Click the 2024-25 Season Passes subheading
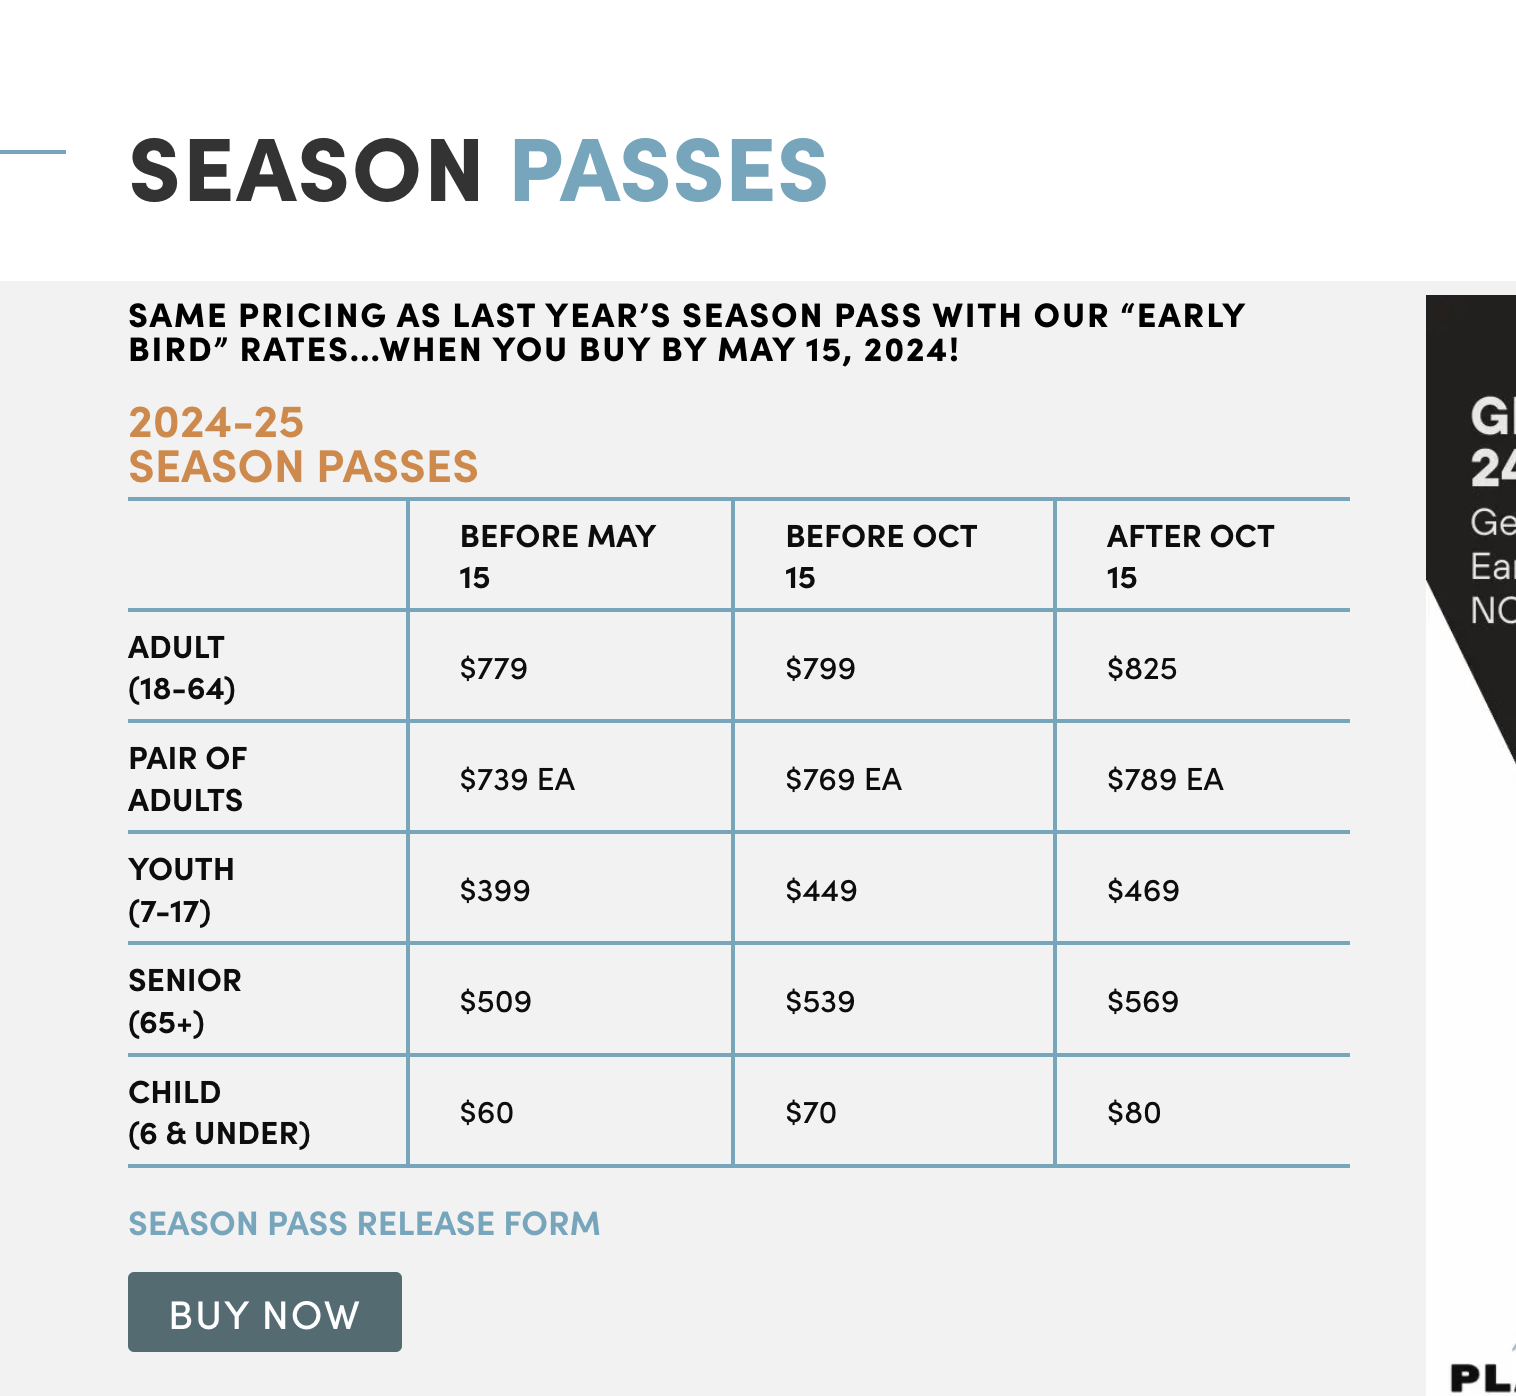 pos(303,445)
